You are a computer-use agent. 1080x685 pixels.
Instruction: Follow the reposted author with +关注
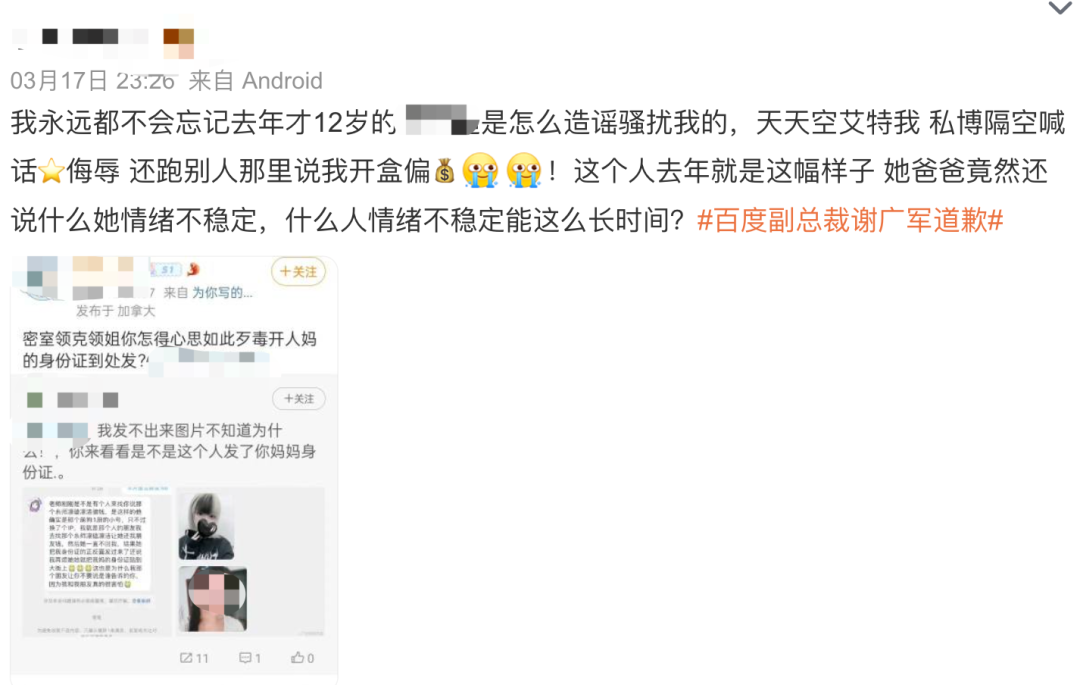coord(298,272)
